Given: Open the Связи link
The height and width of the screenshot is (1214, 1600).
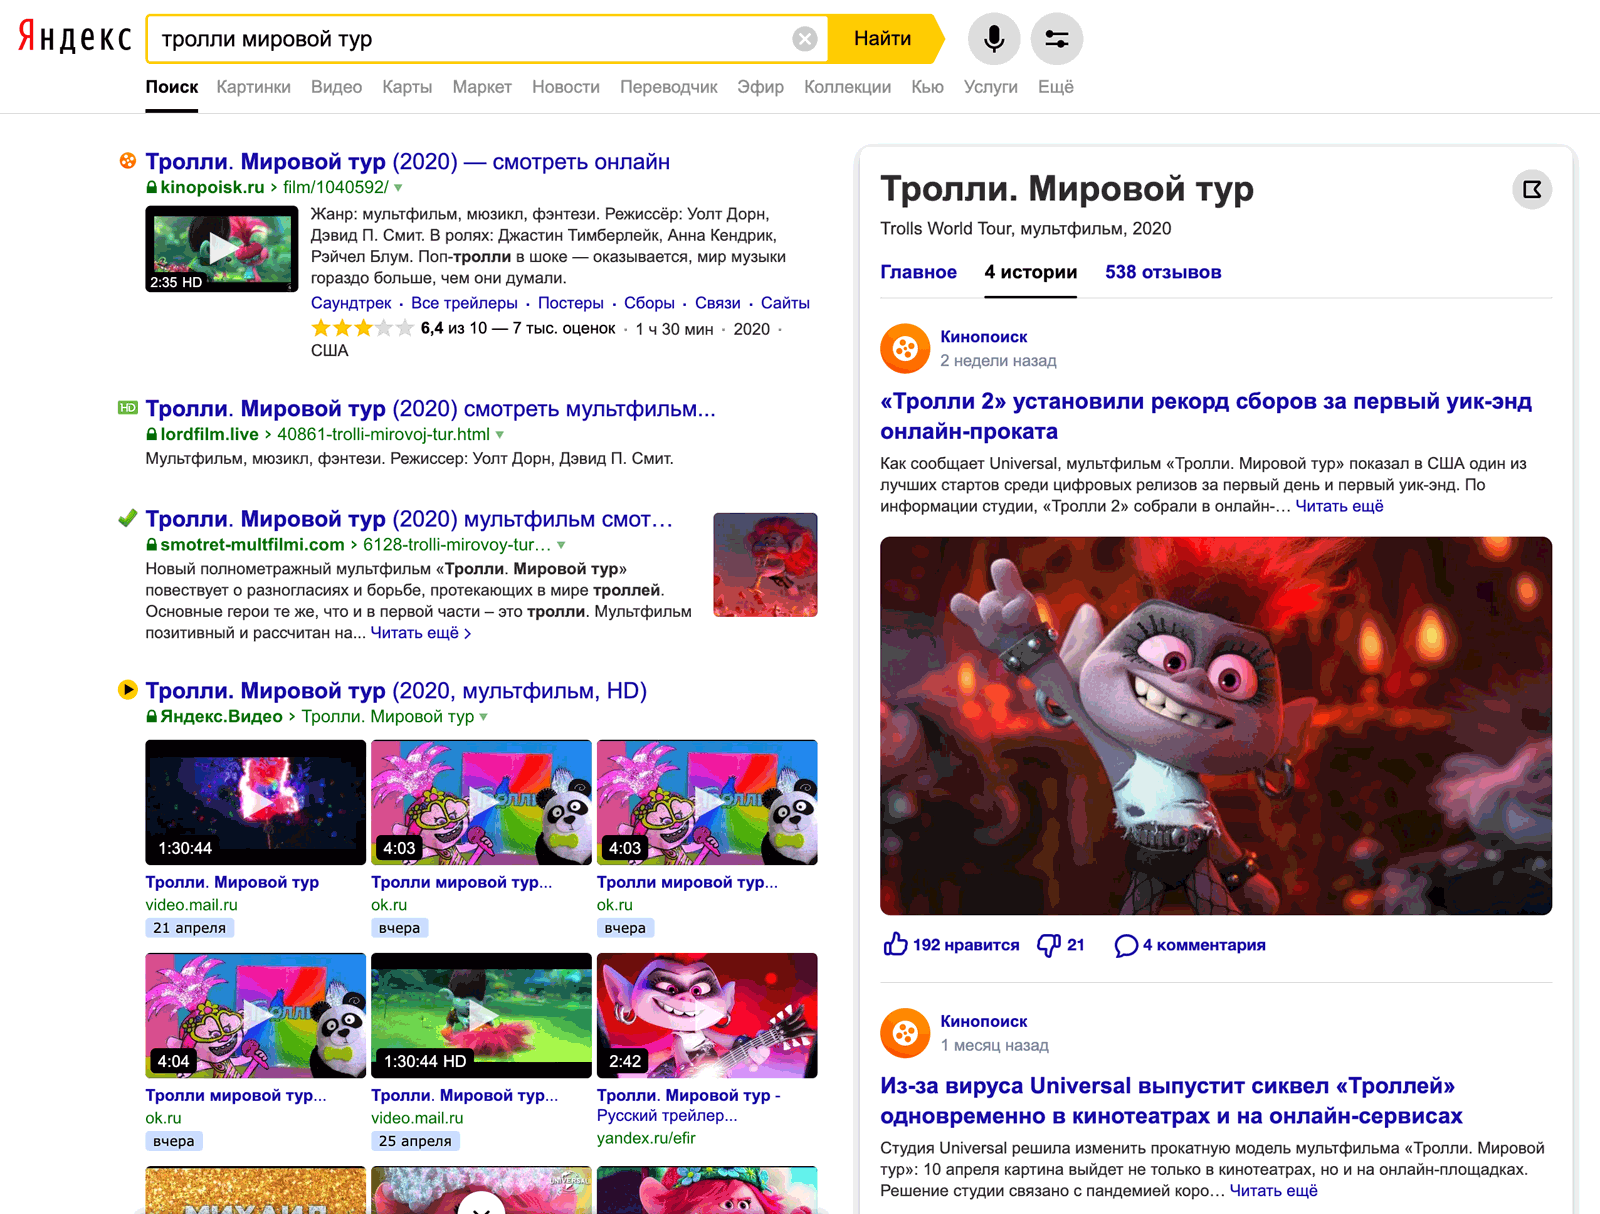Looking at the screenshot, I should tap(718, 303).
